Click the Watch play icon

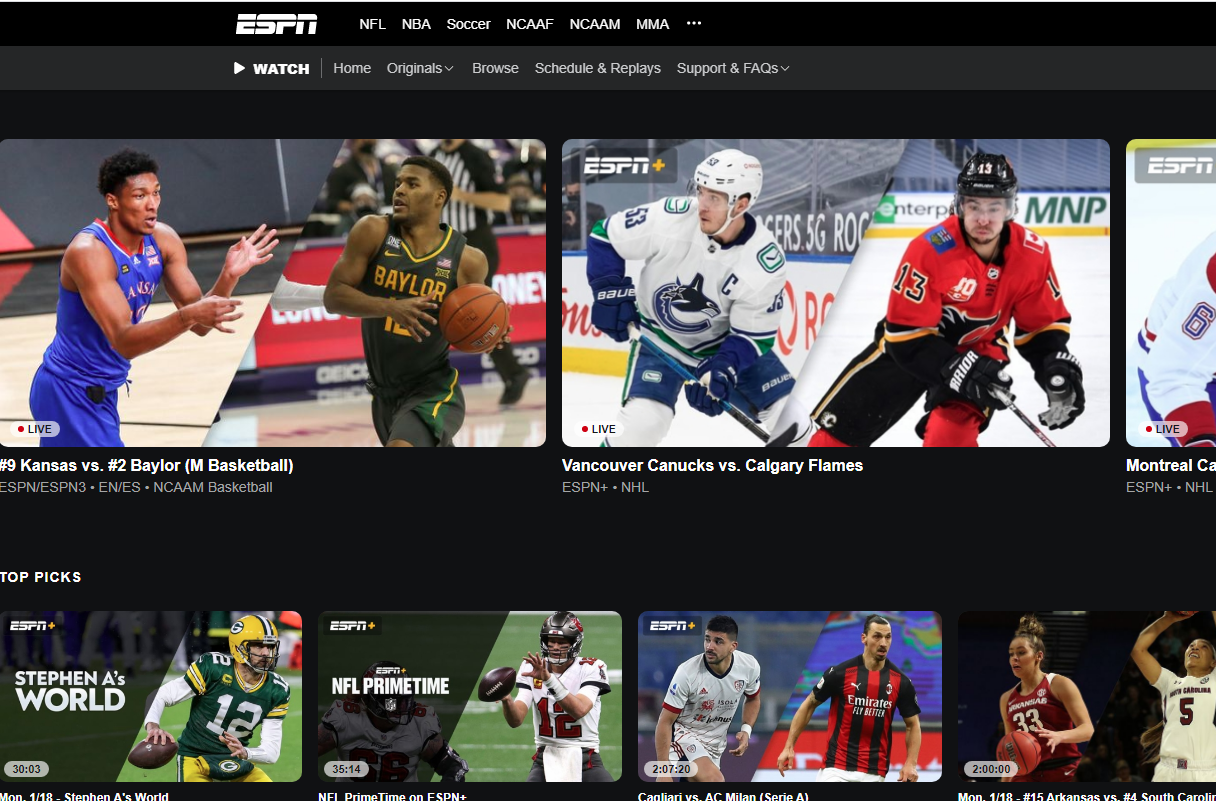pos(239,68)
